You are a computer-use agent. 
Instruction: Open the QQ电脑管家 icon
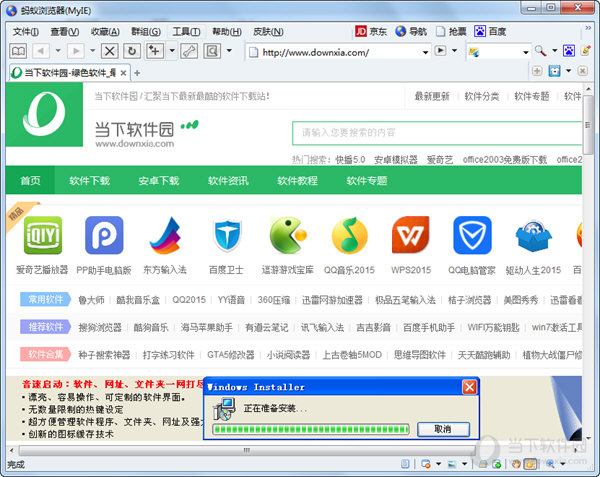pyautogui.click(x=472, y=235)
